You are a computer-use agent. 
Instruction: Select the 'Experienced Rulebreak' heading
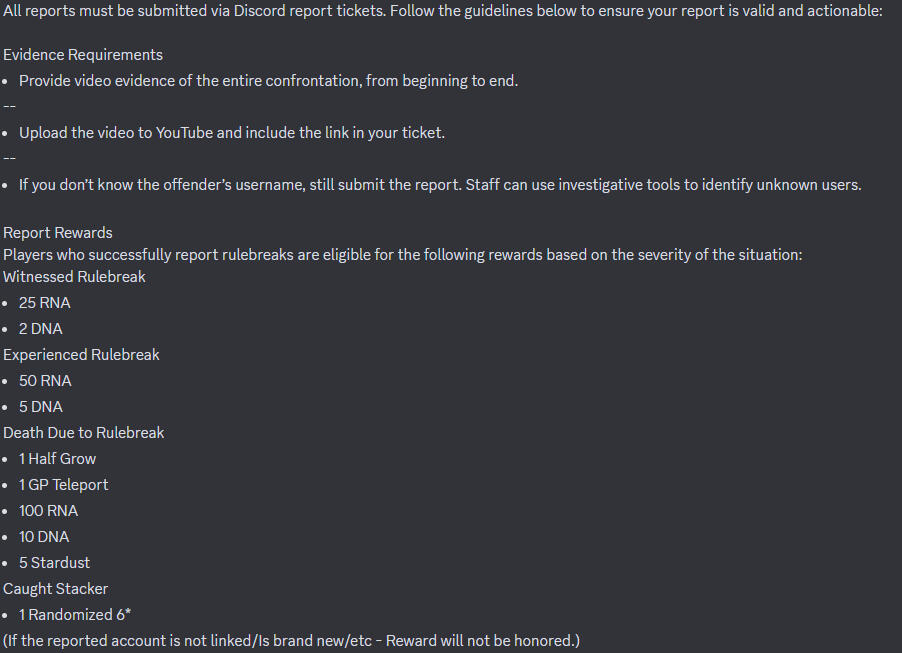pyautogui.click(x=81, y=354)
